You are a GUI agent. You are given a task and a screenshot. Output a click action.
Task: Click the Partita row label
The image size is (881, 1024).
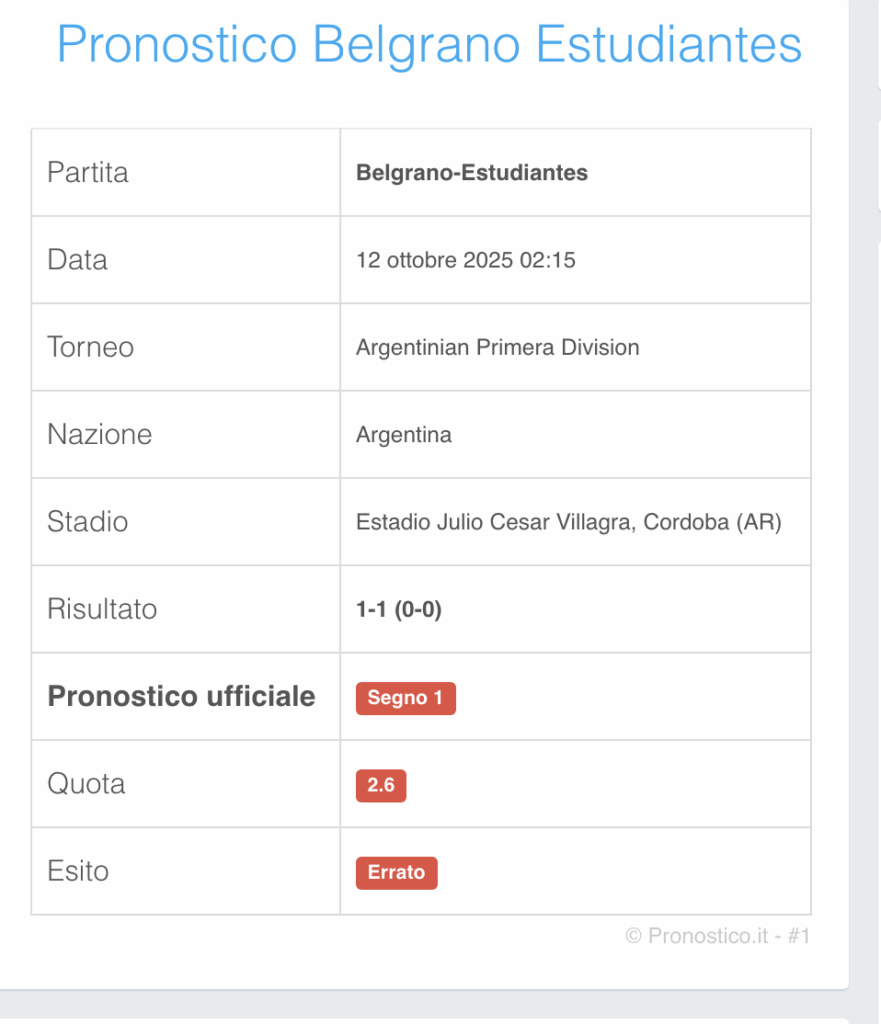[88, 172]
